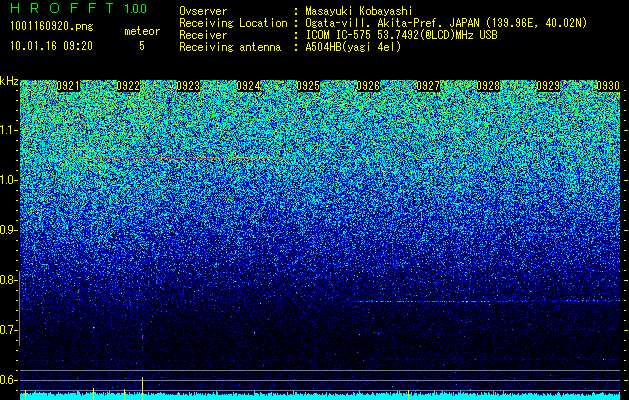
Task: Click the 1.0 kHz axis label
Action: [x=8, y=180]
